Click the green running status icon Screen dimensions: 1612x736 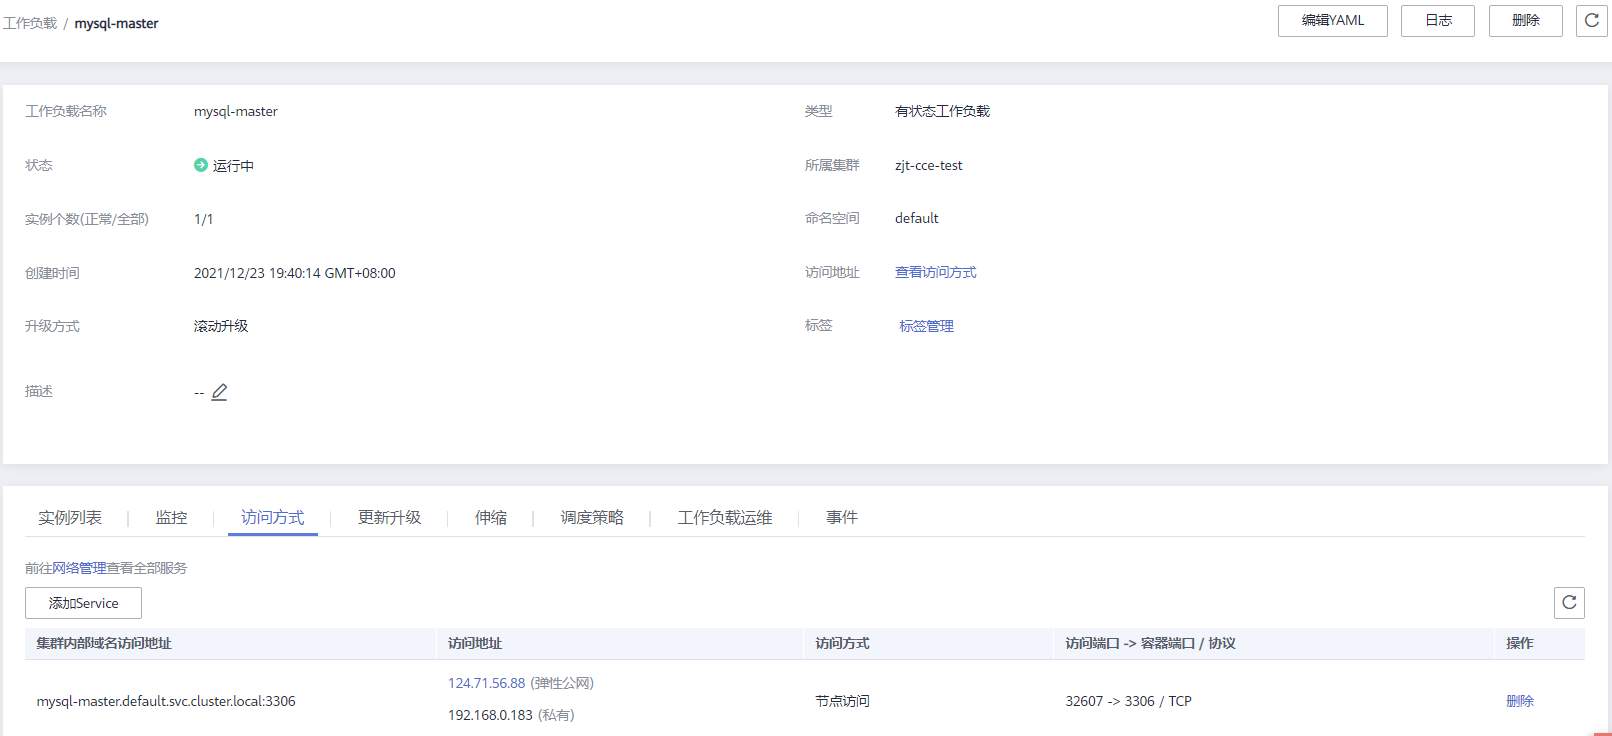(x=201, y=165)
